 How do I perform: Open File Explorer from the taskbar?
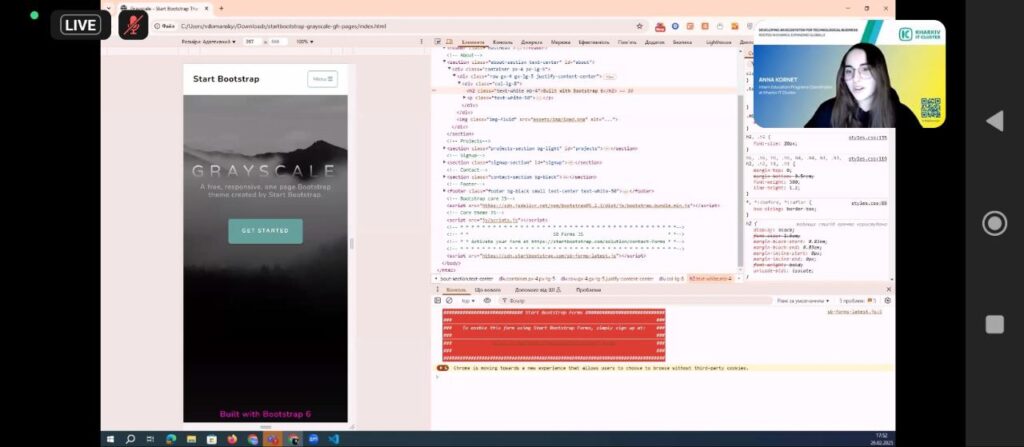click(191, 439)
